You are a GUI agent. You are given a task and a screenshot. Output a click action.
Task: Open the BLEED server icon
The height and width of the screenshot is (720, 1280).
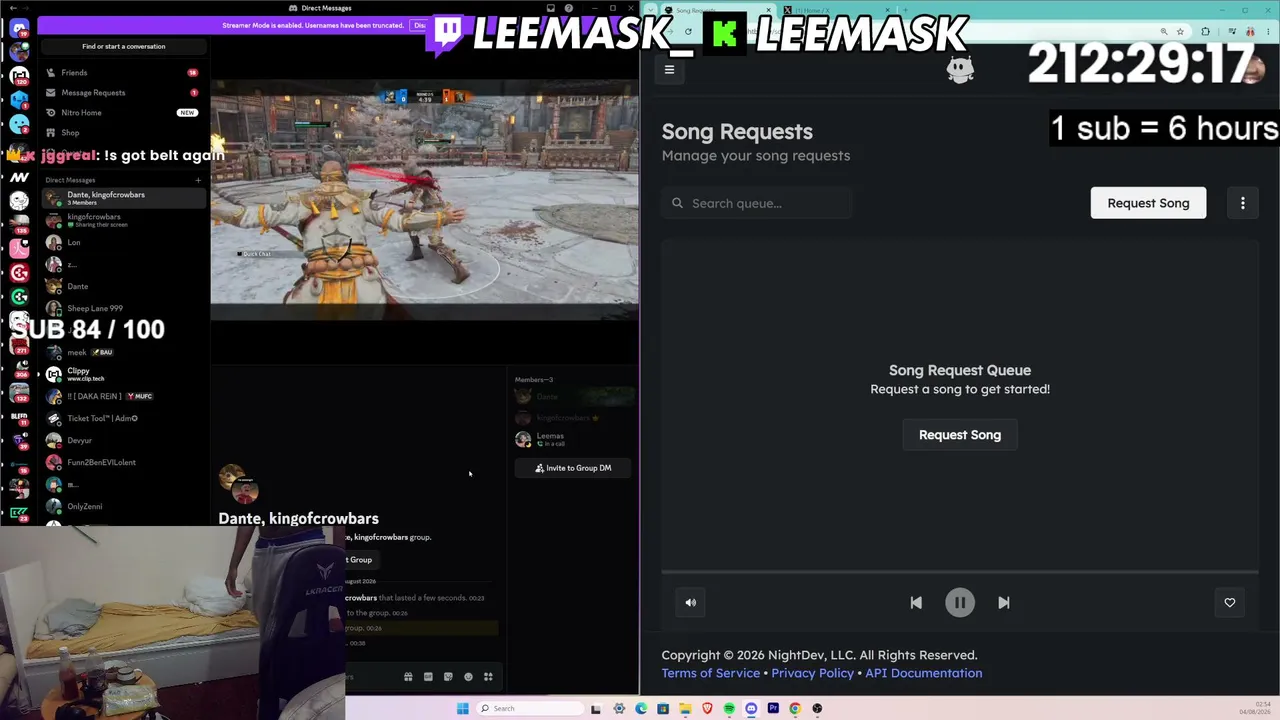(19, 417)
